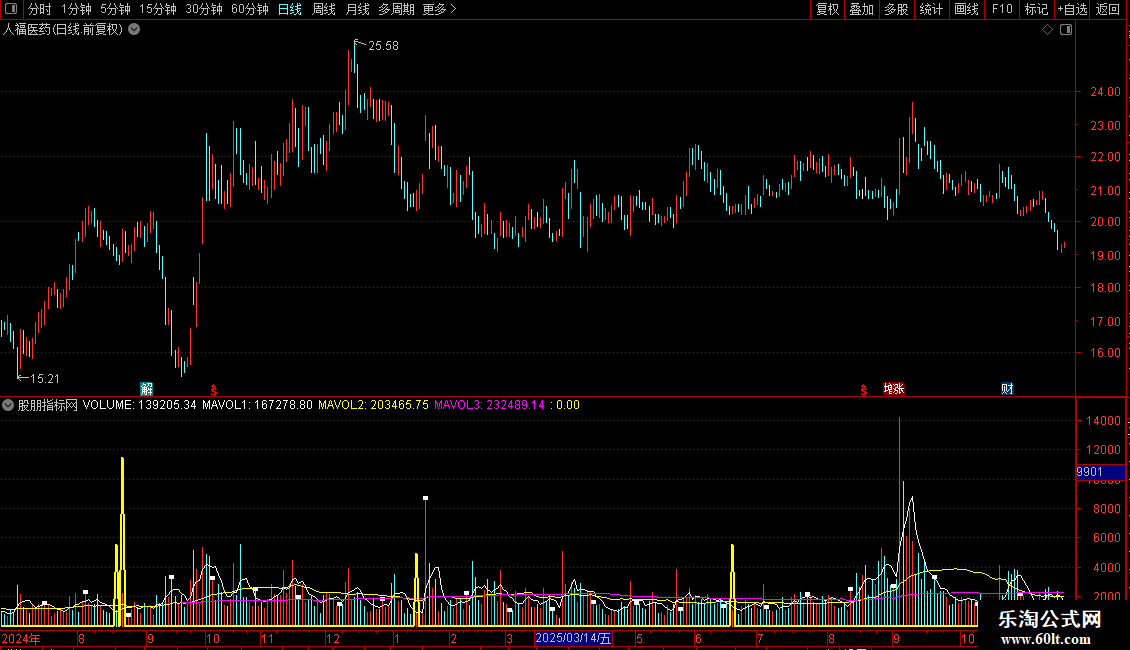Screen dimensions: 1130x650
Task: Click the 6000 volume axis label
Action: (1106, 538)
